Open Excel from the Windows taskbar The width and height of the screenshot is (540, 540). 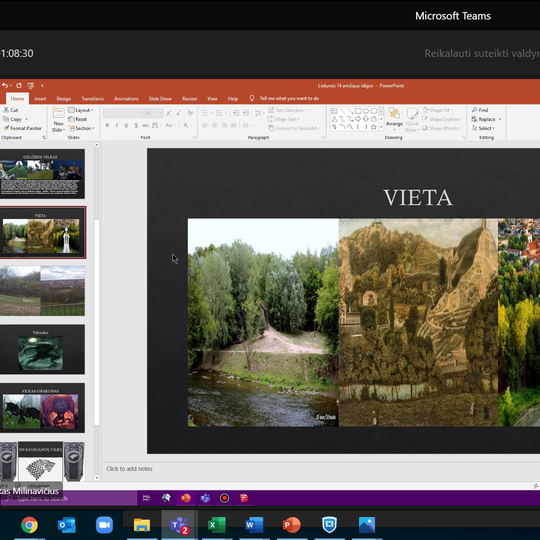click(217, 525)
